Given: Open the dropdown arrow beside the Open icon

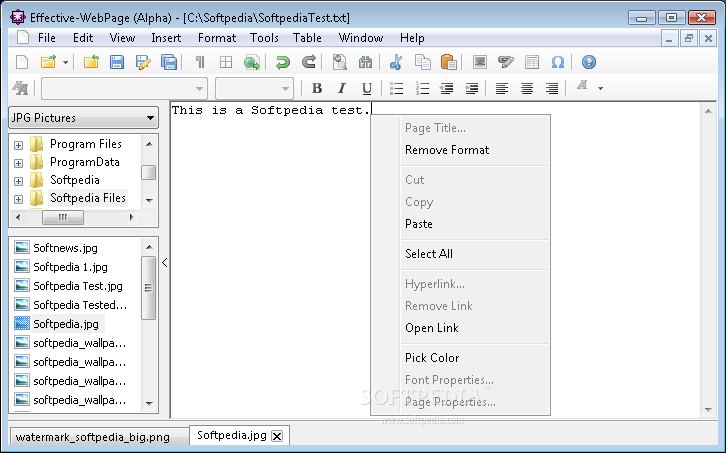Looking at the screenshot, I should (x=65, y=62).
